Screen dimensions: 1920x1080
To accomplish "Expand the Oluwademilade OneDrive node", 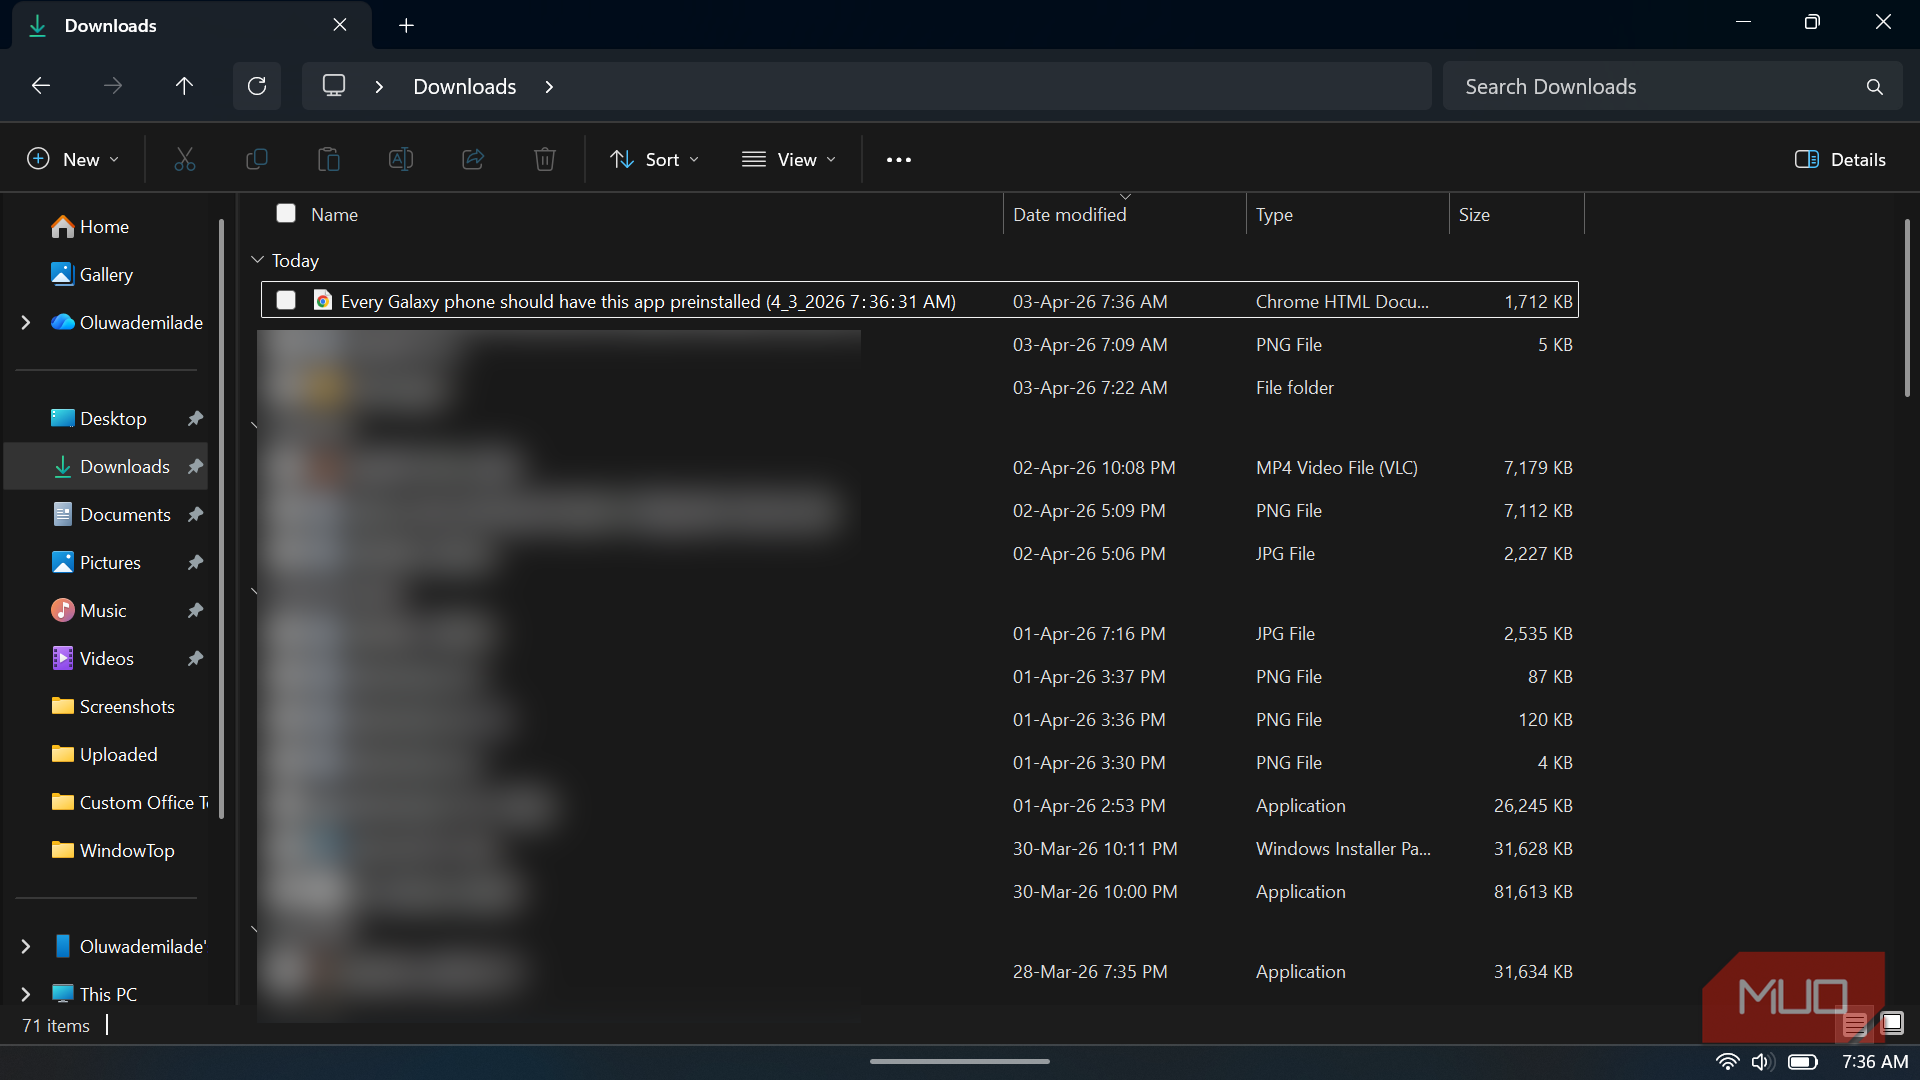I will pyautogui.click(x=26, y=322).
